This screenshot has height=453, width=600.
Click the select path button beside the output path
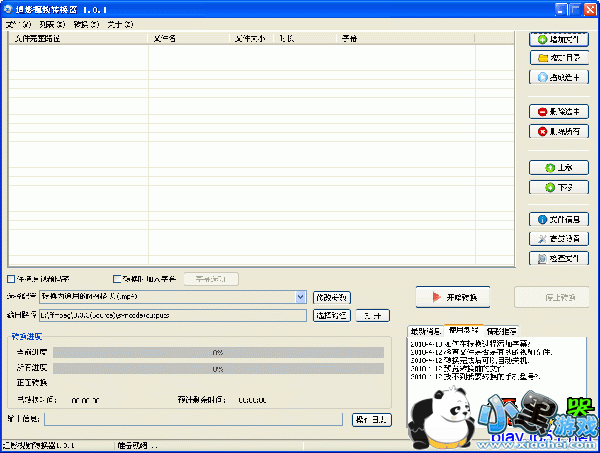[x=331, y=315]
